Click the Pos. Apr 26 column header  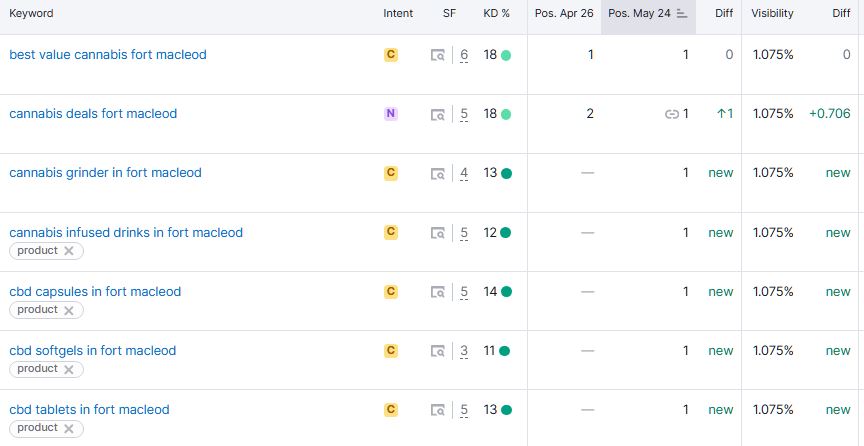565,14
